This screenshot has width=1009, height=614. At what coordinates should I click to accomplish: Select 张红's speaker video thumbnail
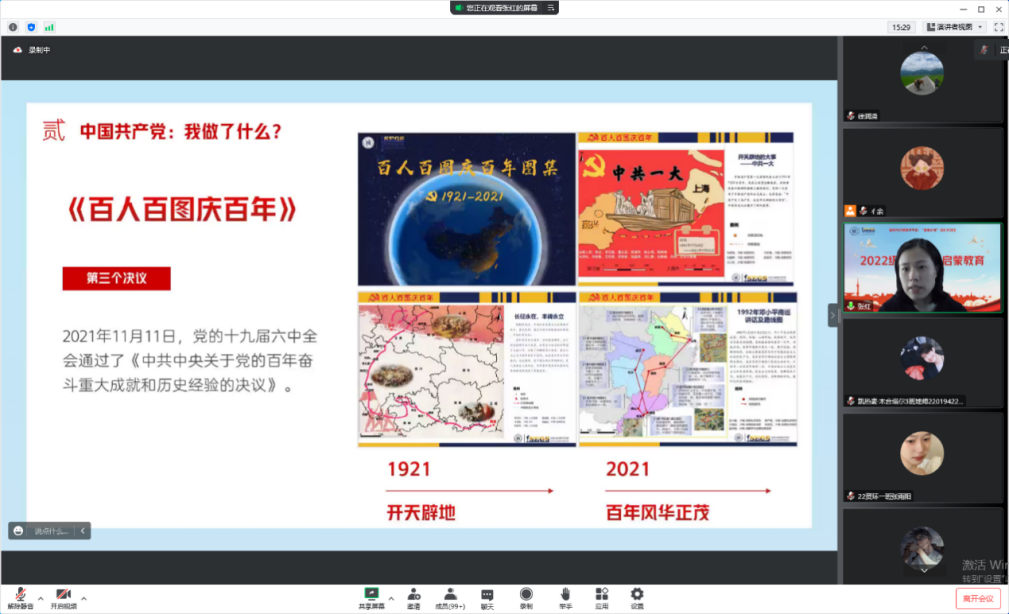[x=921, y=266]
